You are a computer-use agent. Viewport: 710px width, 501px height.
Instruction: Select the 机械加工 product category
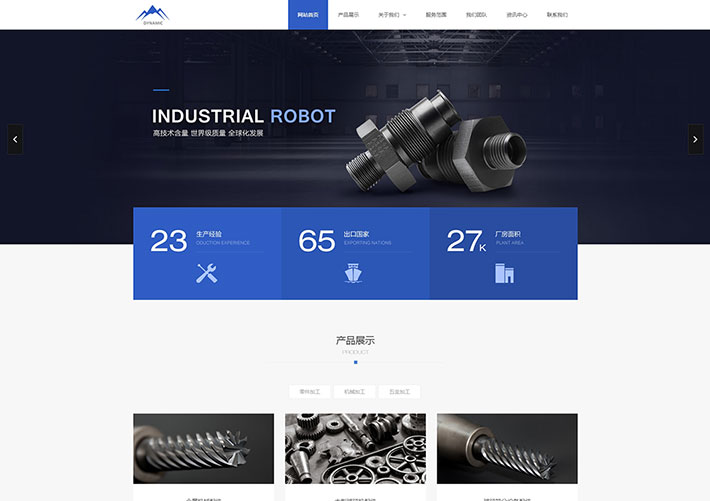pyautogui.click(x=355, y=392)
